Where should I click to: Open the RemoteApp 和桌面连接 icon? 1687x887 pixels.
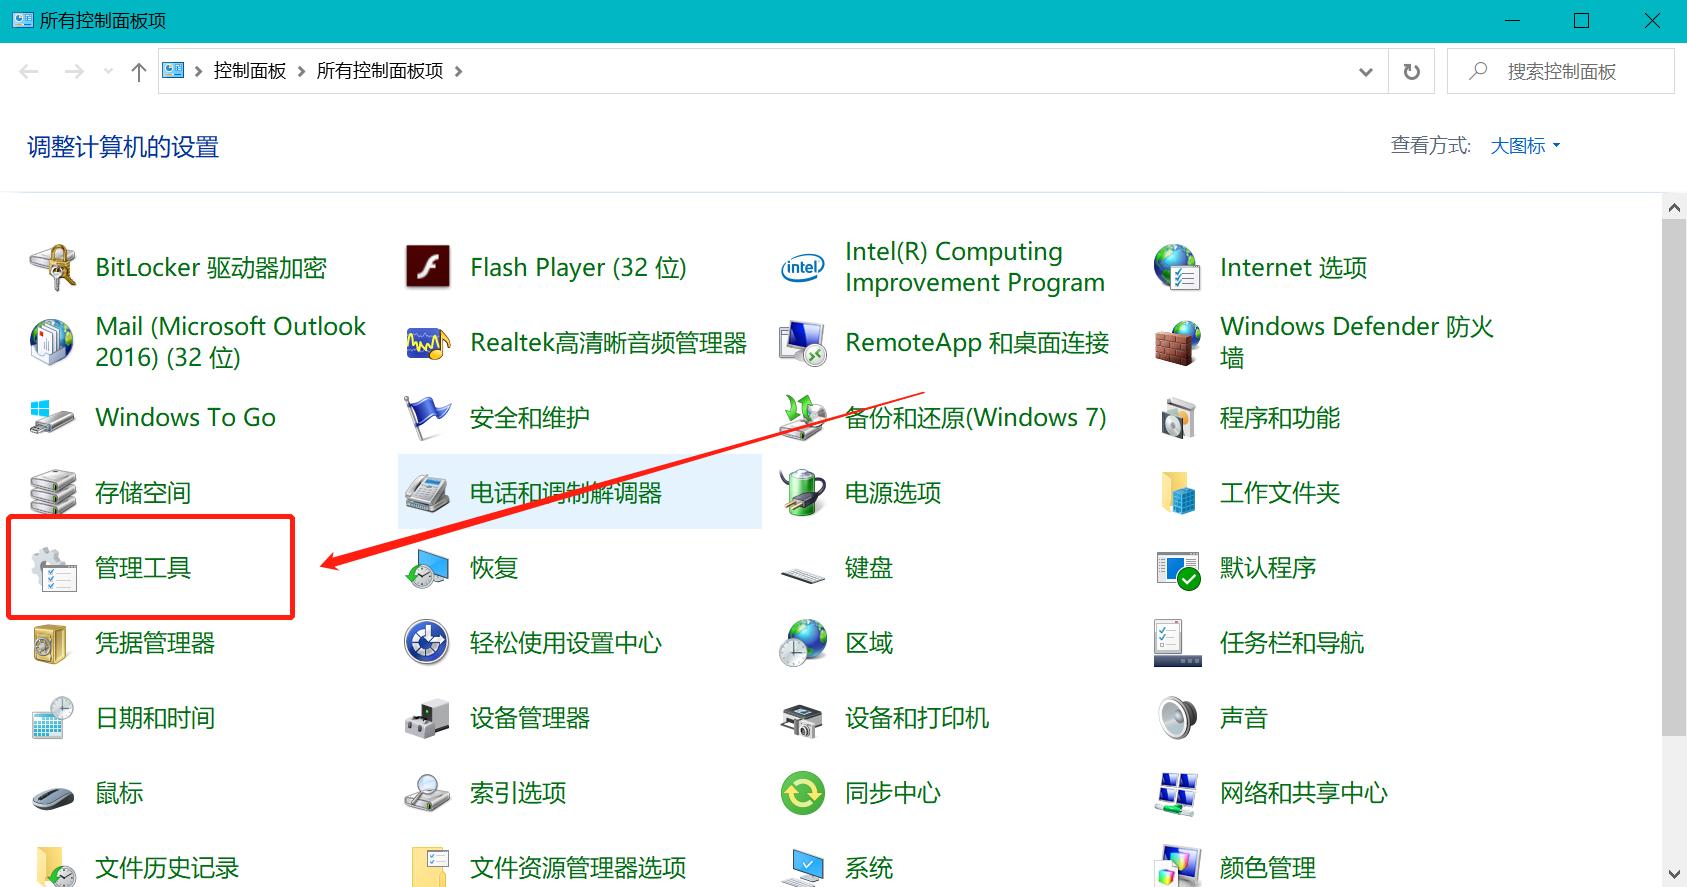point(802,342)
